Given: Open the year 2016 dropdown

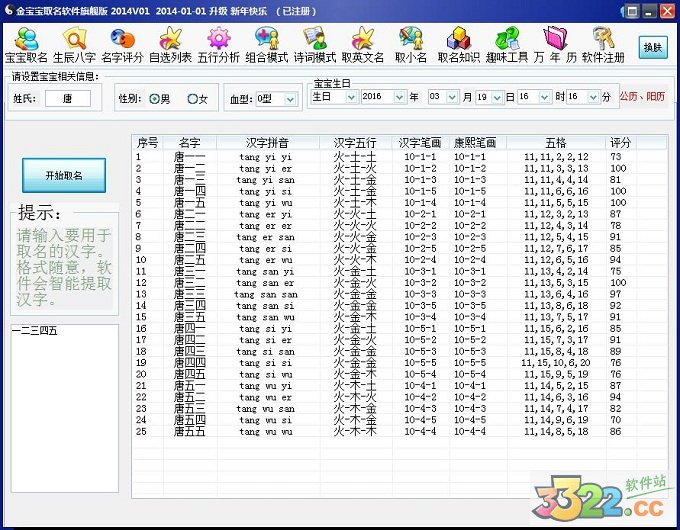Looking at the screenshot, I should tap(383, 97).
